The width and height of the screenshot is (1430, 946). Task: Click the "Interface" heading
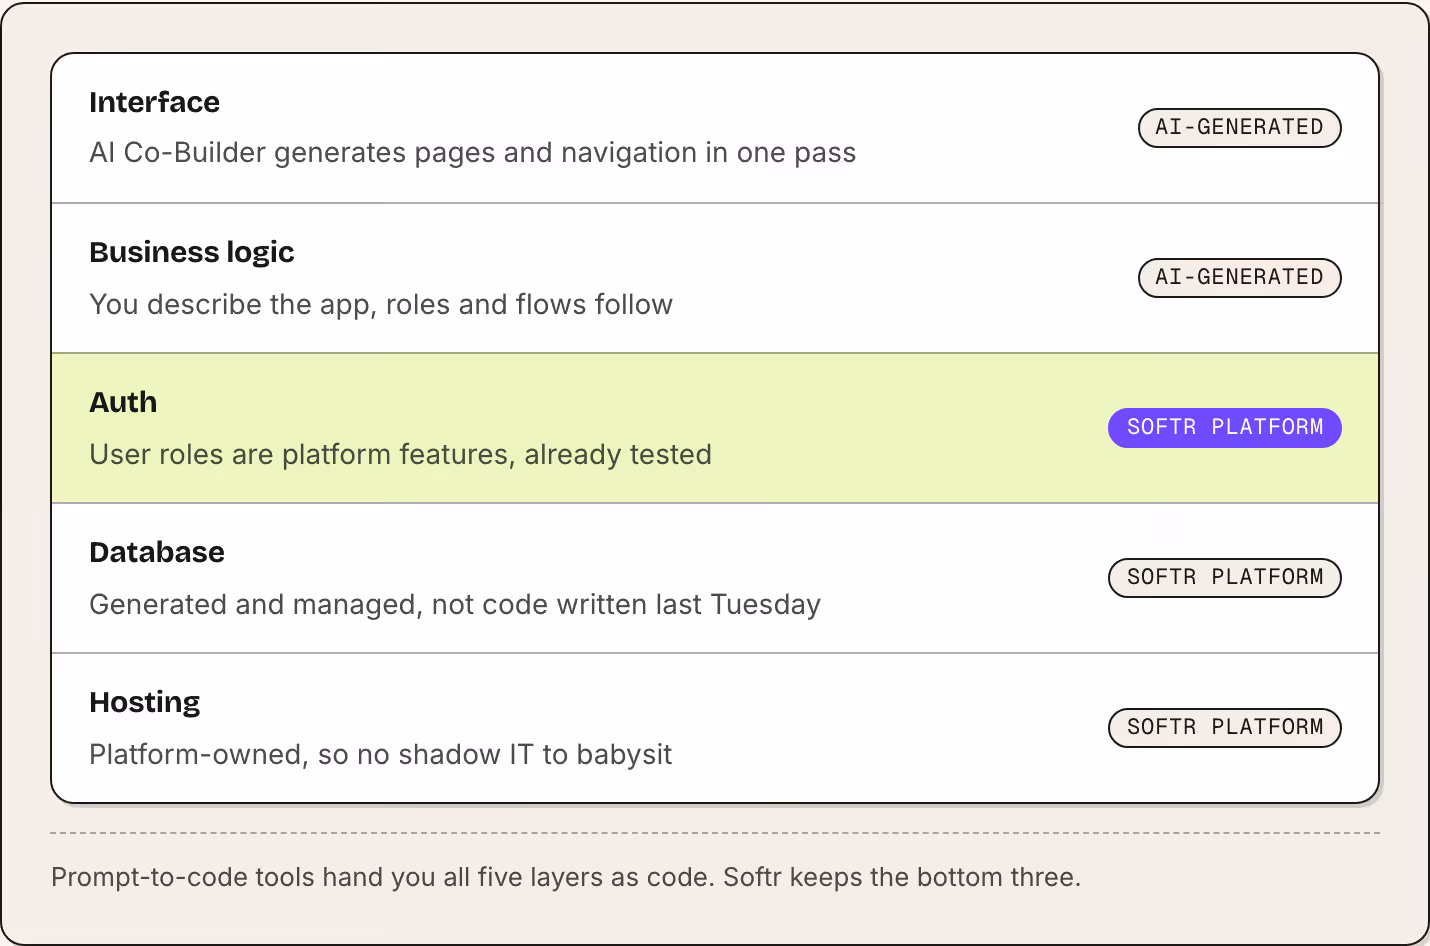(154, 102)
